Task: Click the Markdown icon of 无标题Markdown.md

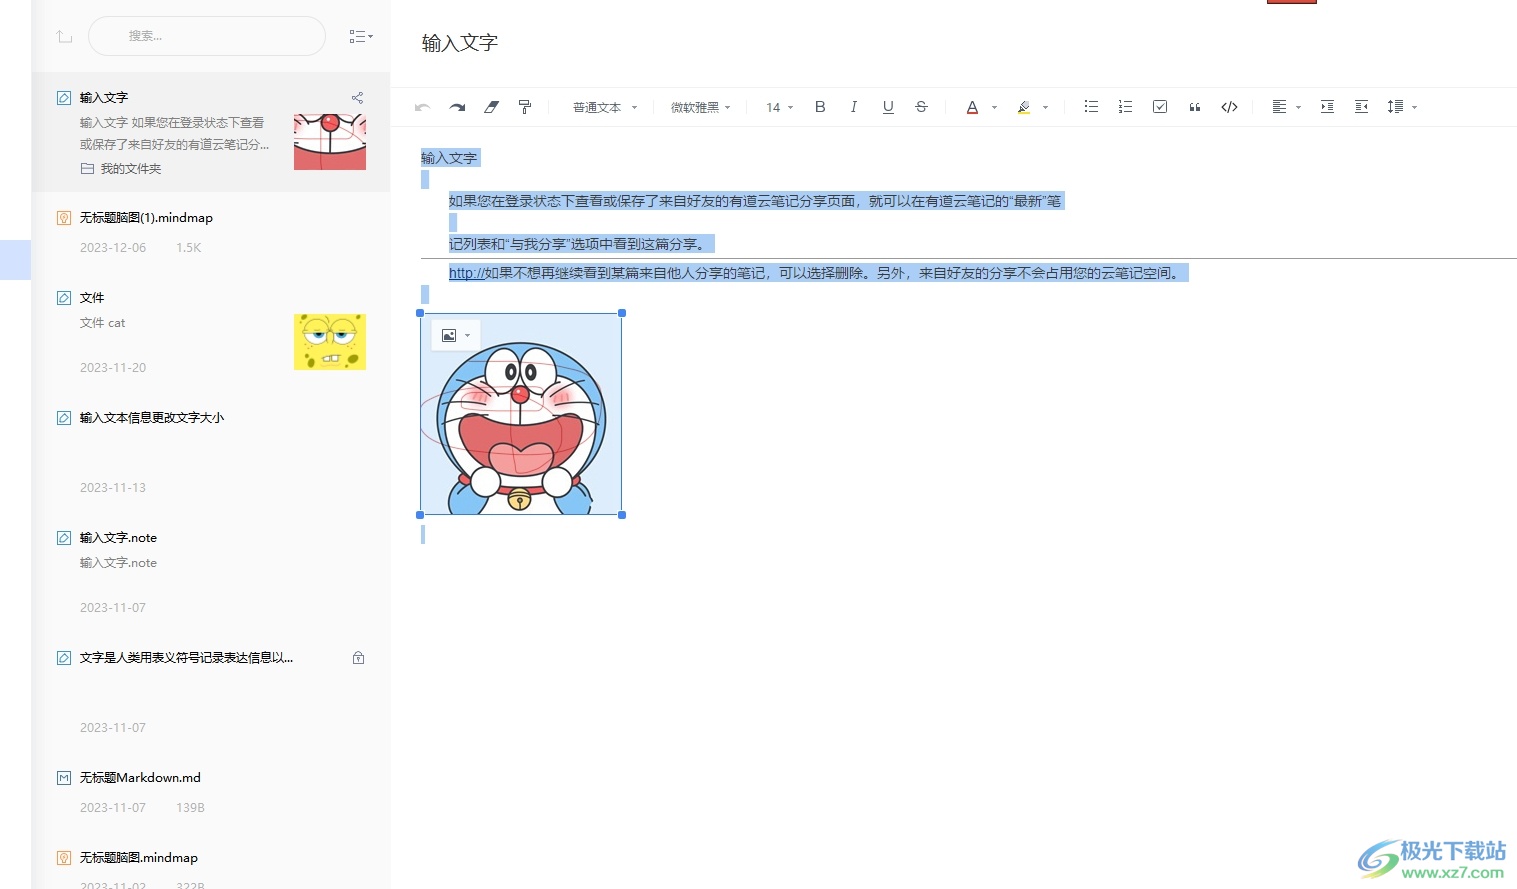Action: 64,778
